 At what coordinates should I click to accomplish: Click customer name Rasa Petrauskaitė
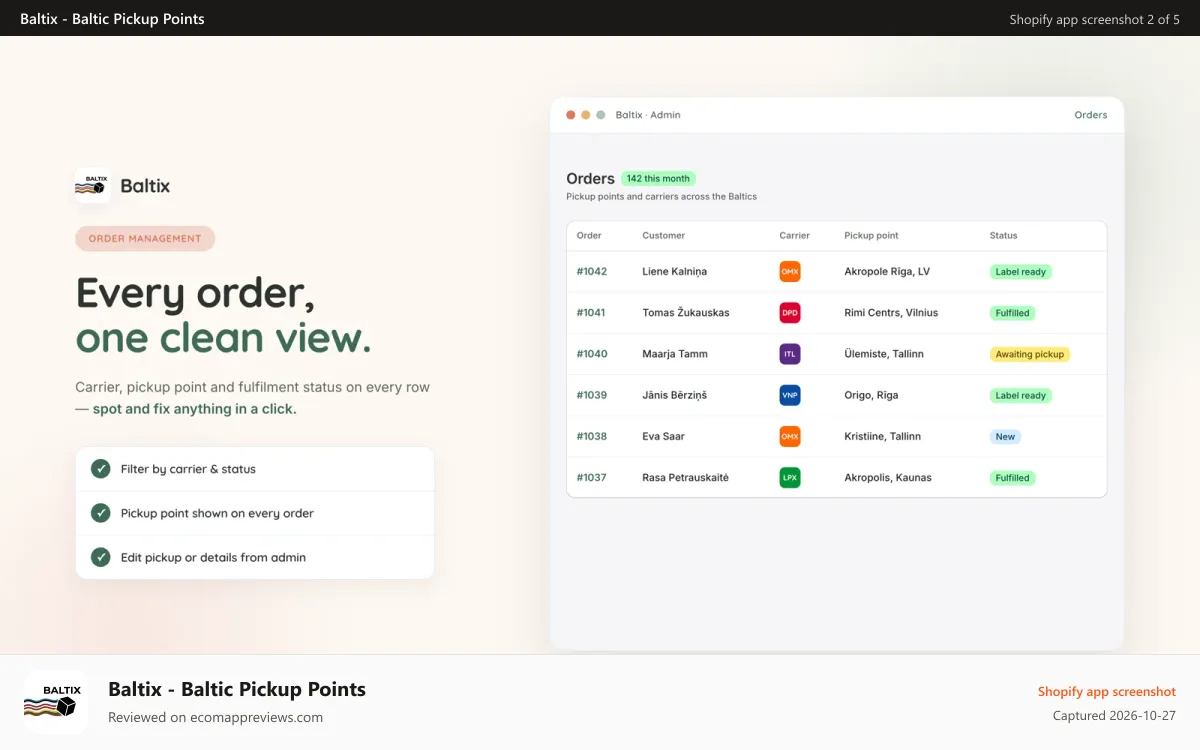click(686, 478)
